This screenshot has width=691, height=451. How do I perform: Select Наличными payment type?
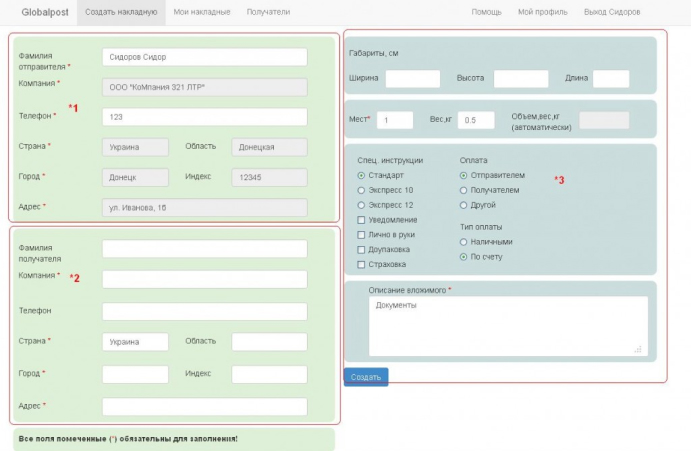tap(463, 242)
